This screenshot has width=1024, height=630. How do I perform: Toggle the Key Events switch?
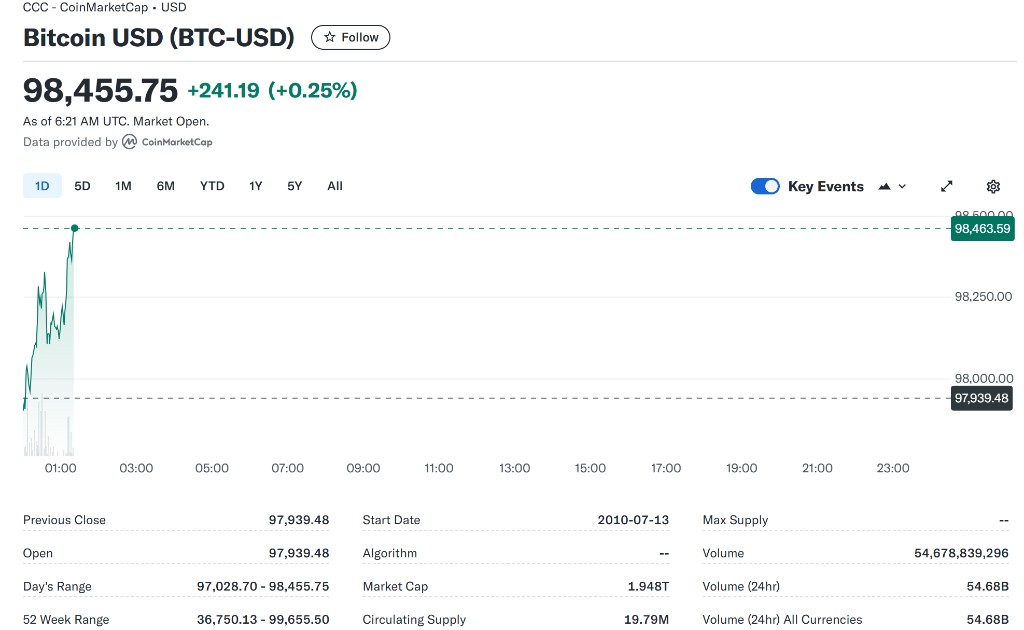(765, 186)
